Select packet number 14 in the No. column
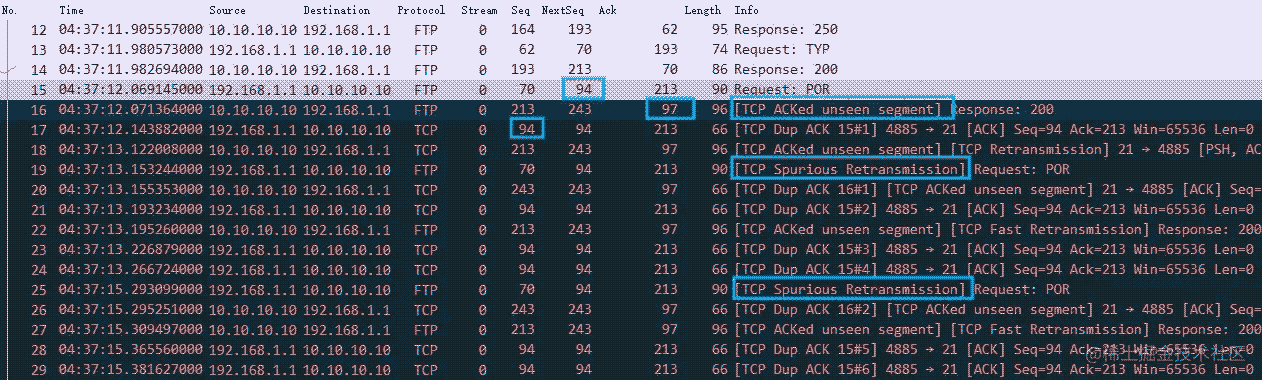 pyautogui.click(x=39, y=70)
